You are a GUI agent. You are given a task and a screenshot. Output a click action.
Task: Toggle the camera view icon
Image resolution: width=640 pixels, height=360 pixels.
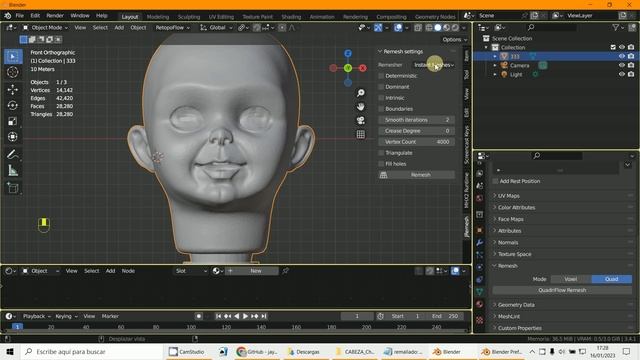pyautogui.click(x=360, y=120)
